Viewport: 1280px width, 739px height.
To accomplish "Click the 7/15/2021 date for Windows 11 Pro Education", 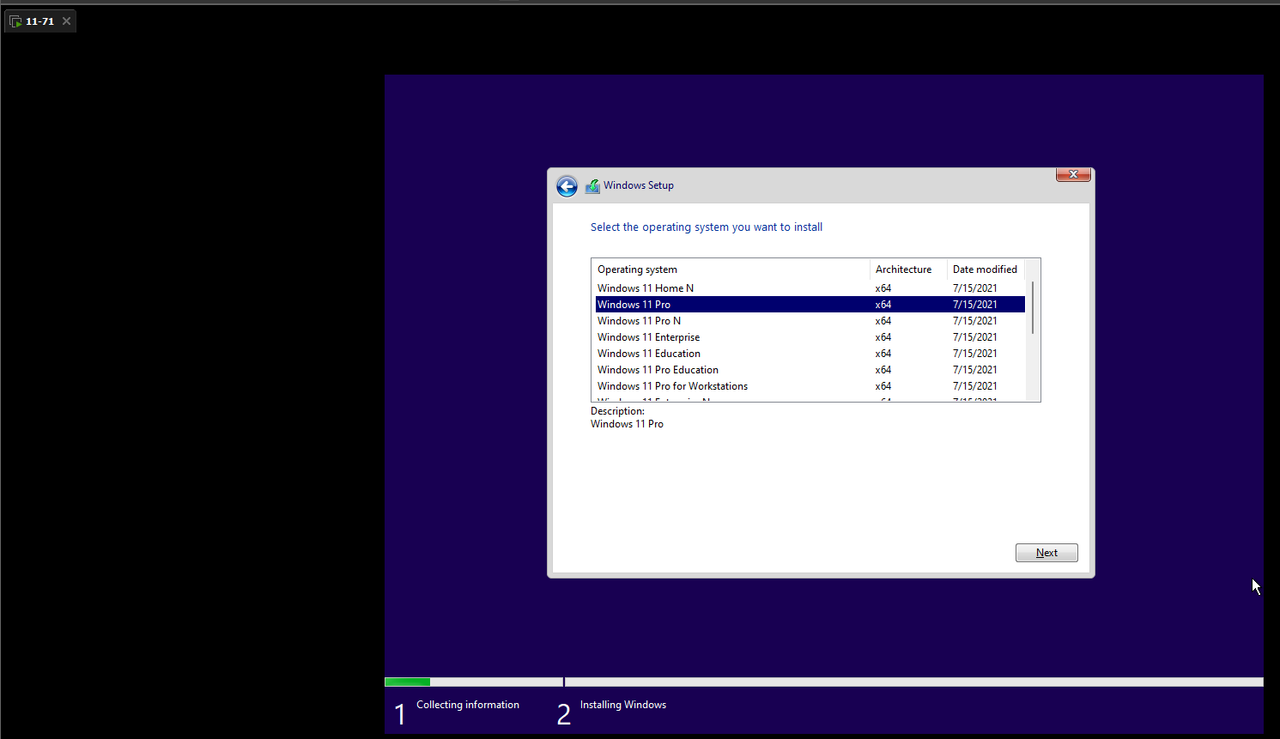I will tap(975, 370).
